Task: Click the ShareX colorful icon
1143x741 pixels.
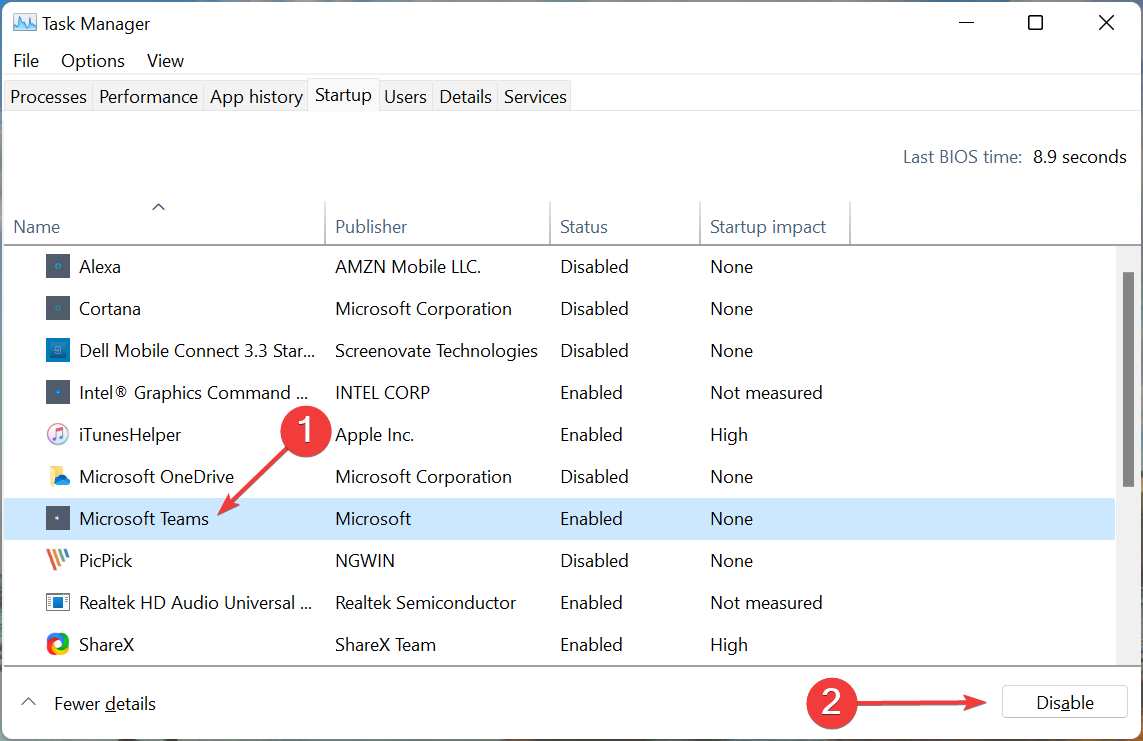Action: (58, 645)
